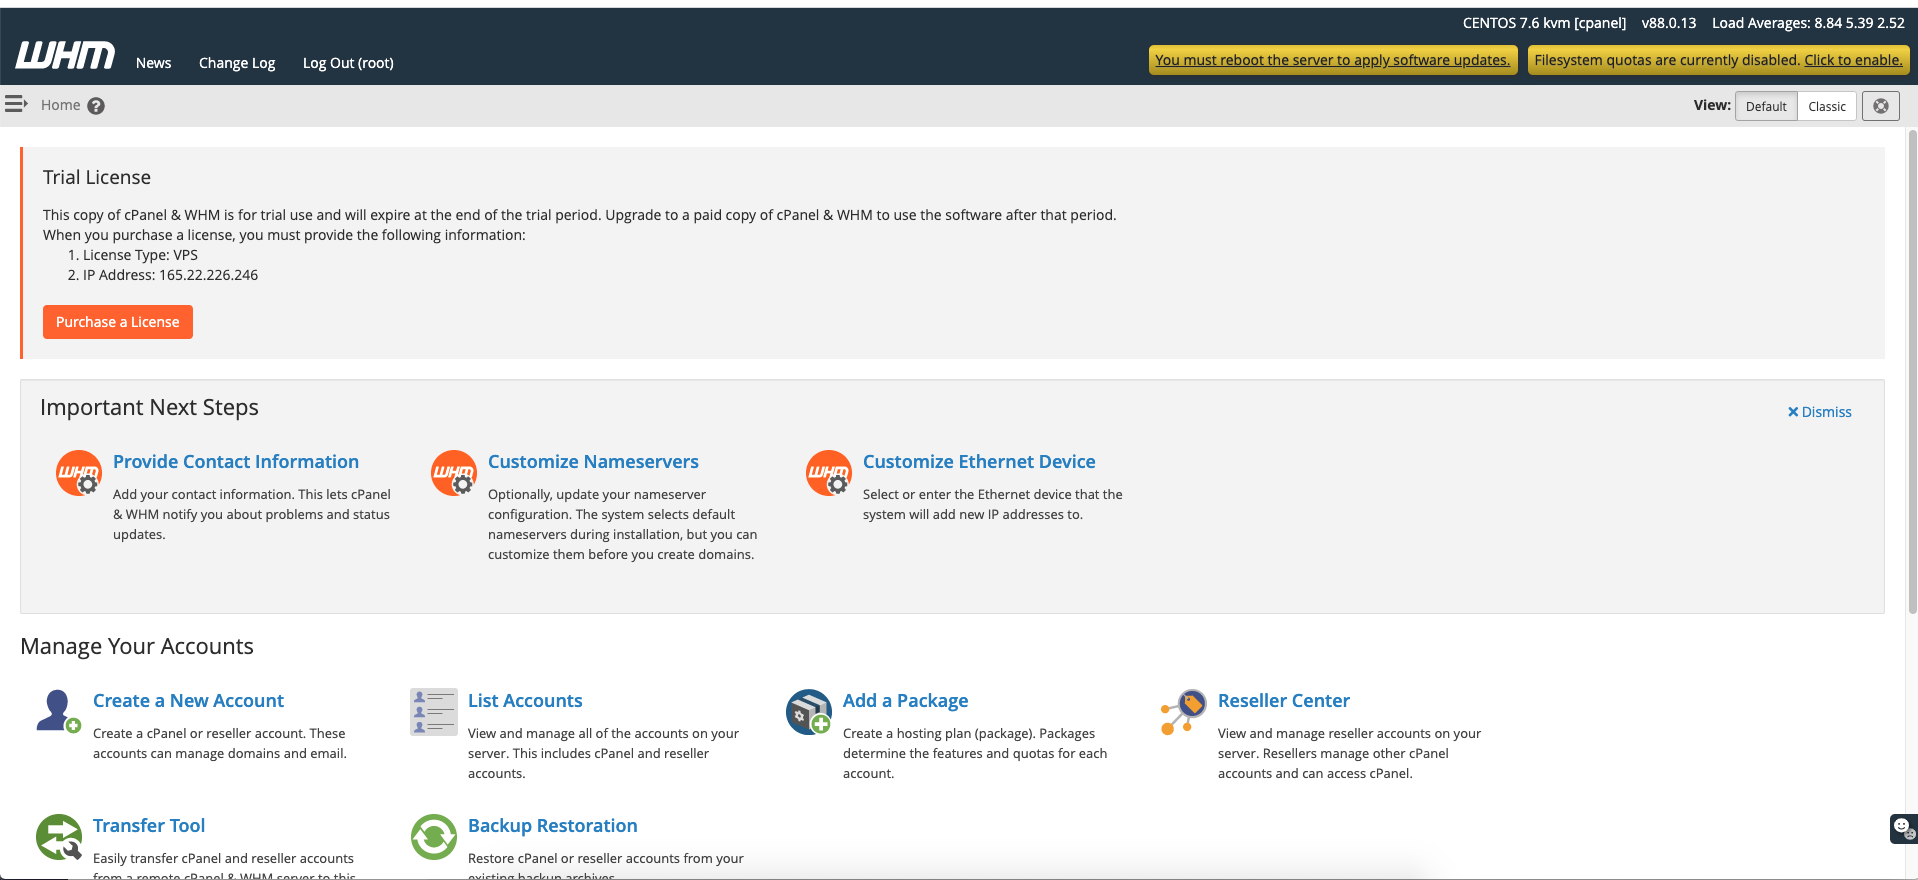The image size is (1918, 880).
Task: Open Add a Package link
Action: (x=905, y=701)
